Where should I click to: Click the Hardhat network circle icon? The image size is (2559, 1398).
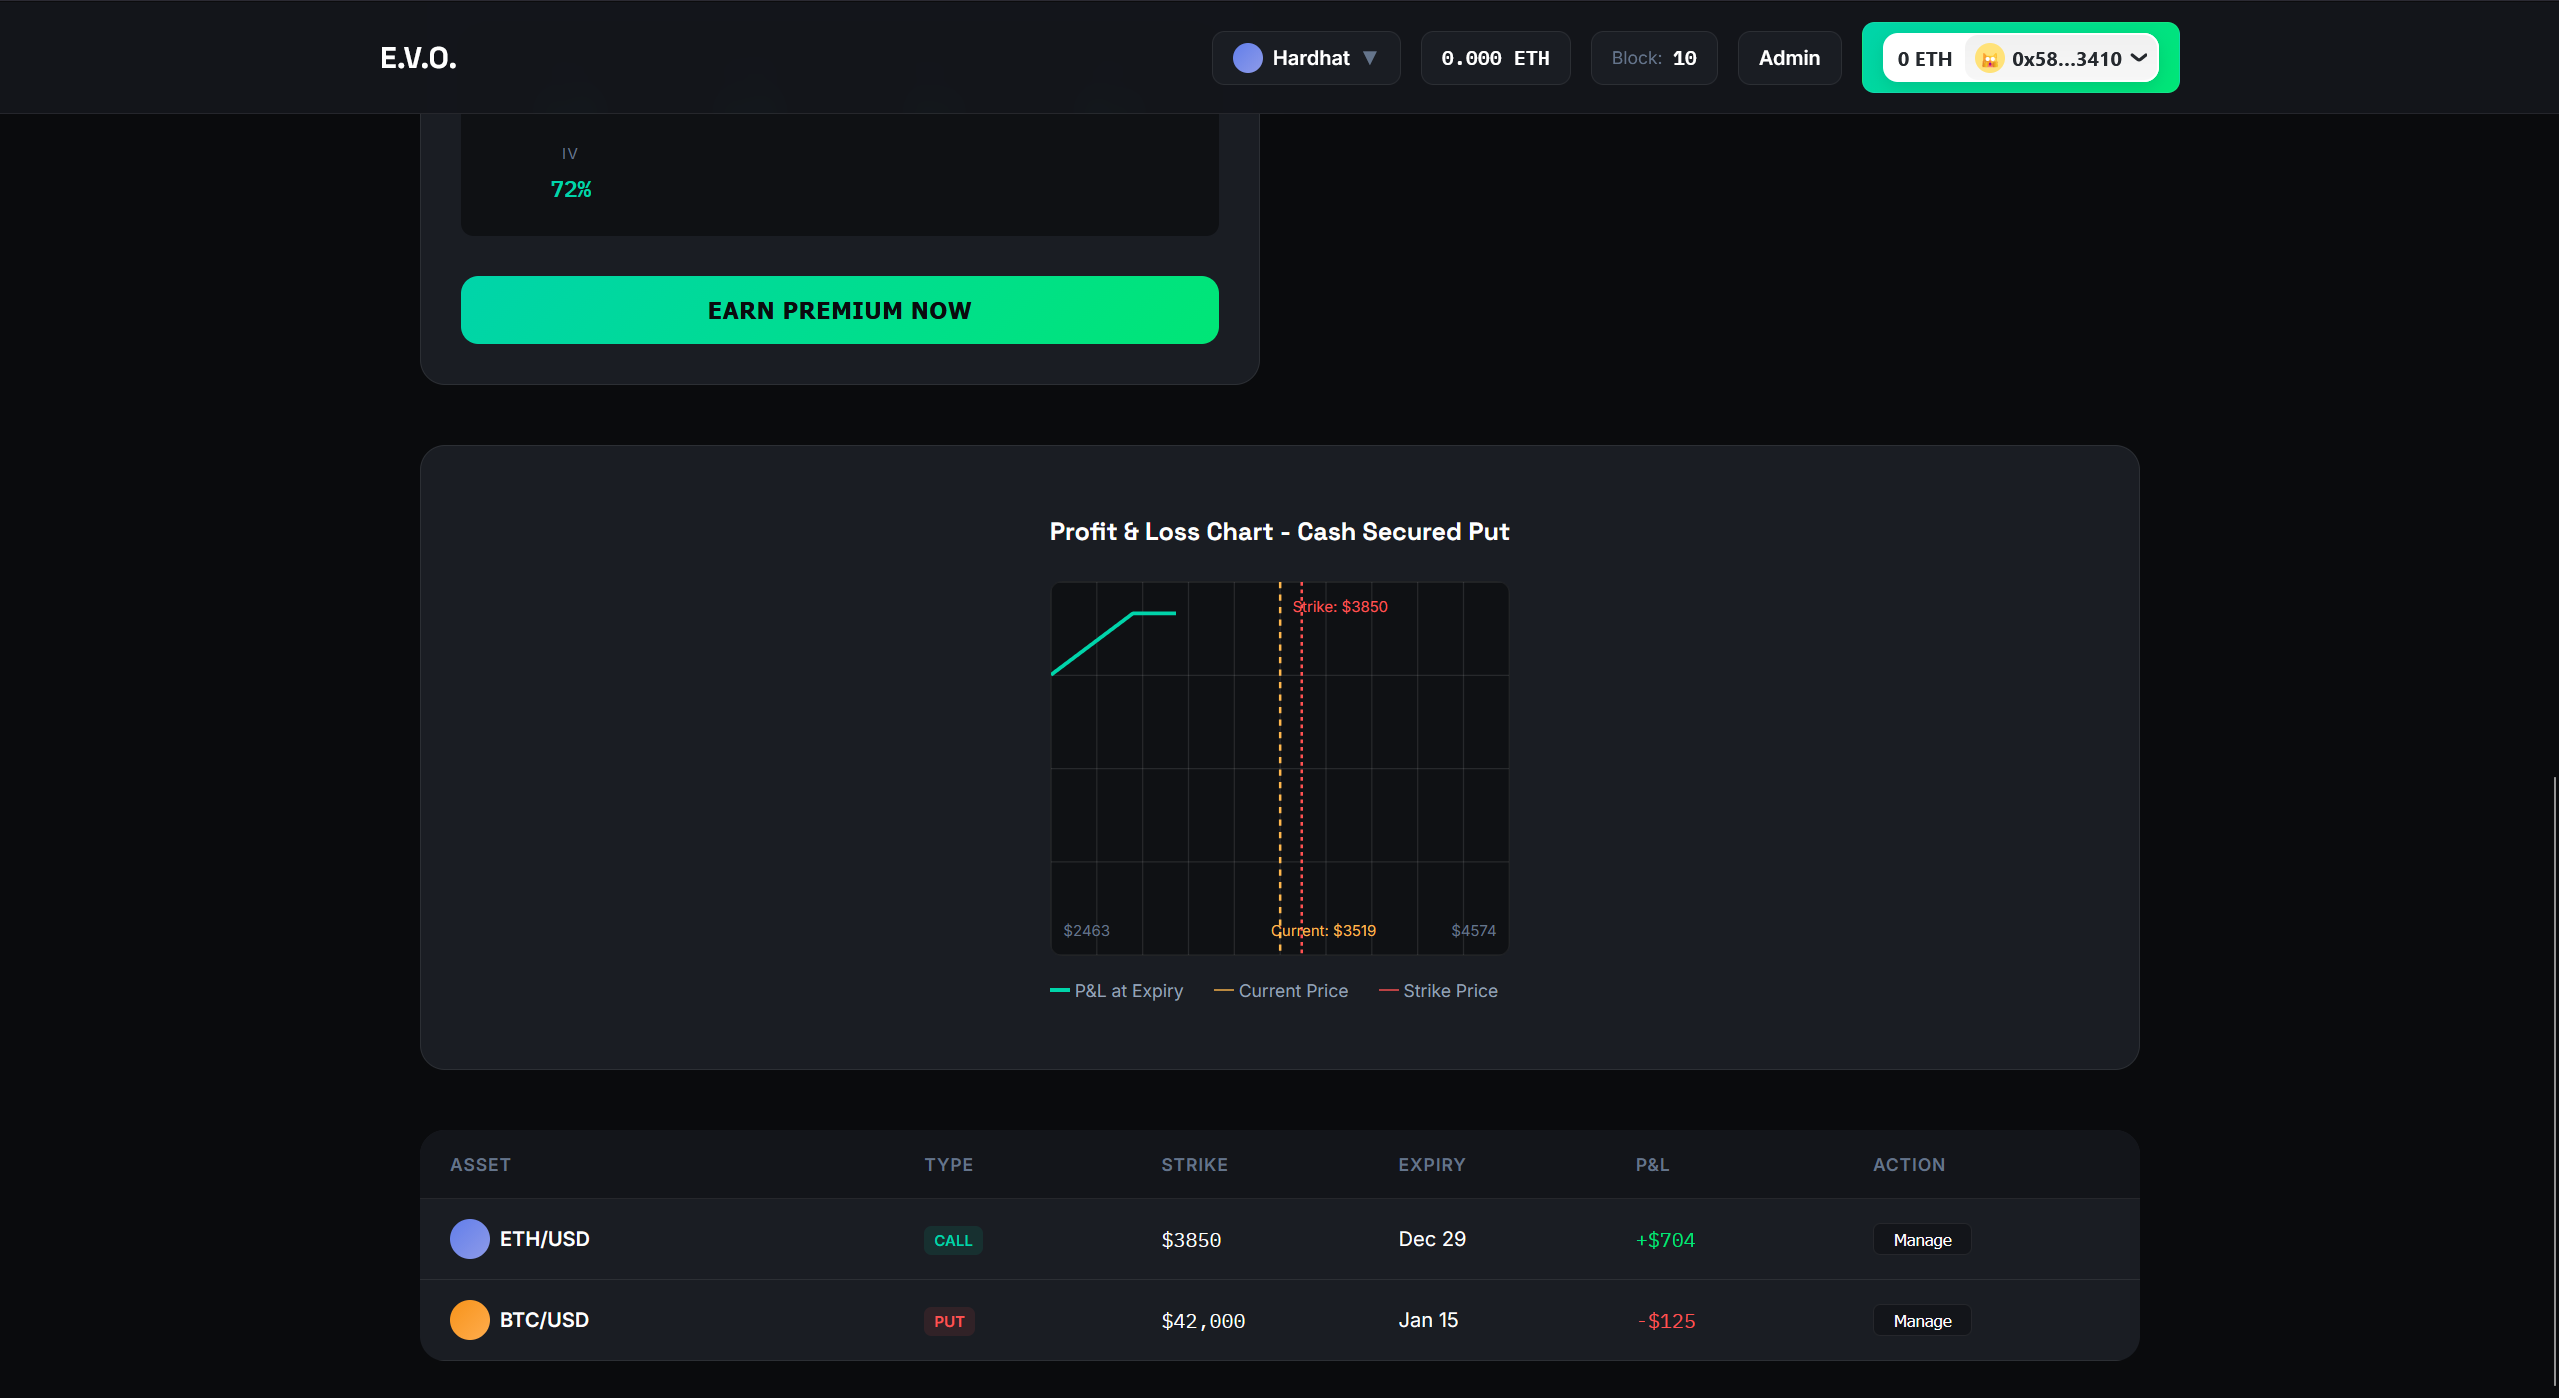(x=1247, y=58)
